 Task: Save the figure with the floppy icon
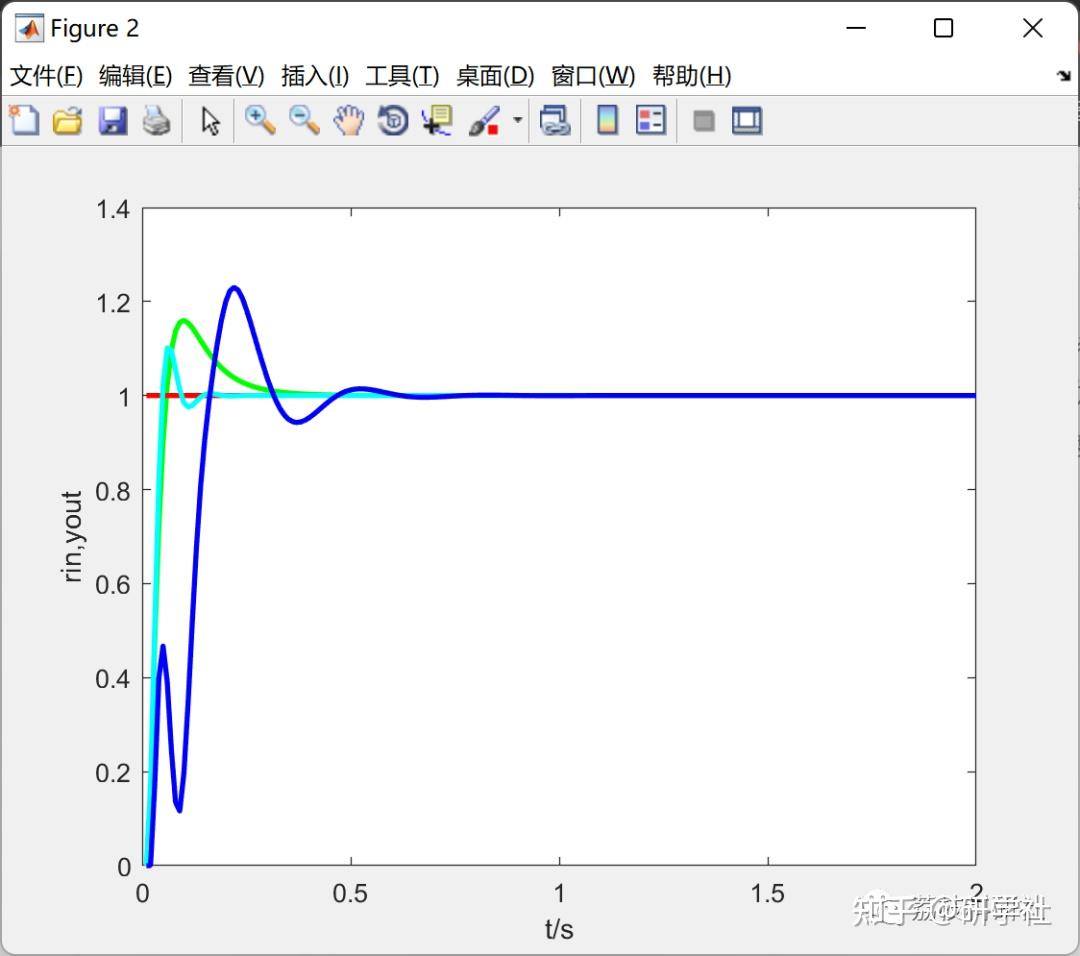[x=112, y=121]
